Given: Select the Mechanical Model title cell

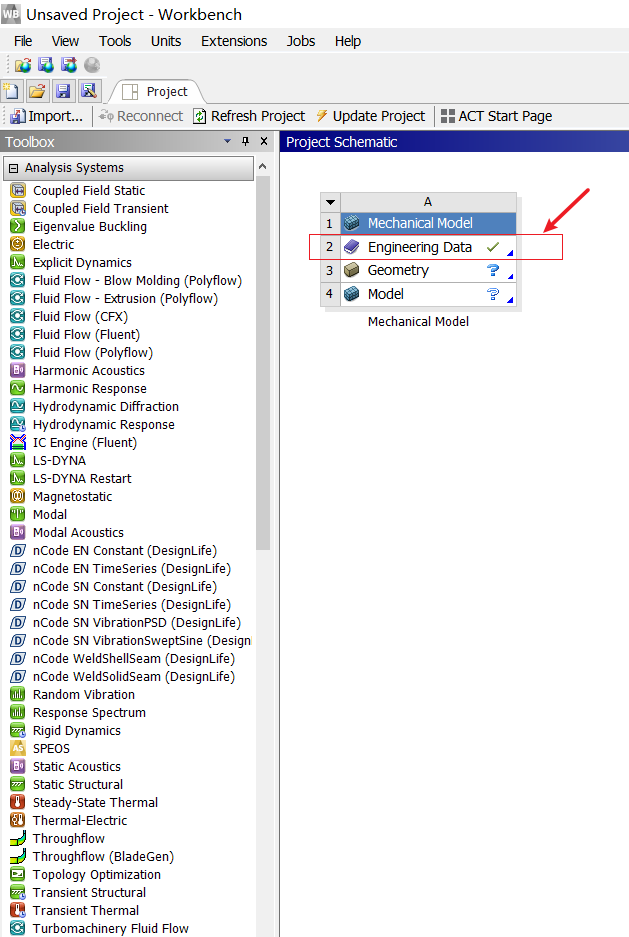Looking at the screenshot, I should (x=428, y=223).
